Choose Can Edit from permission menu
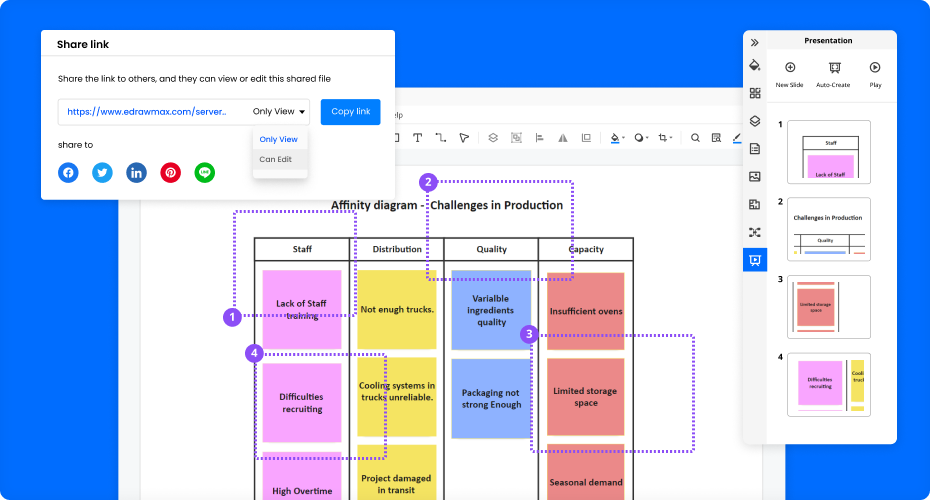 (276, 159)
